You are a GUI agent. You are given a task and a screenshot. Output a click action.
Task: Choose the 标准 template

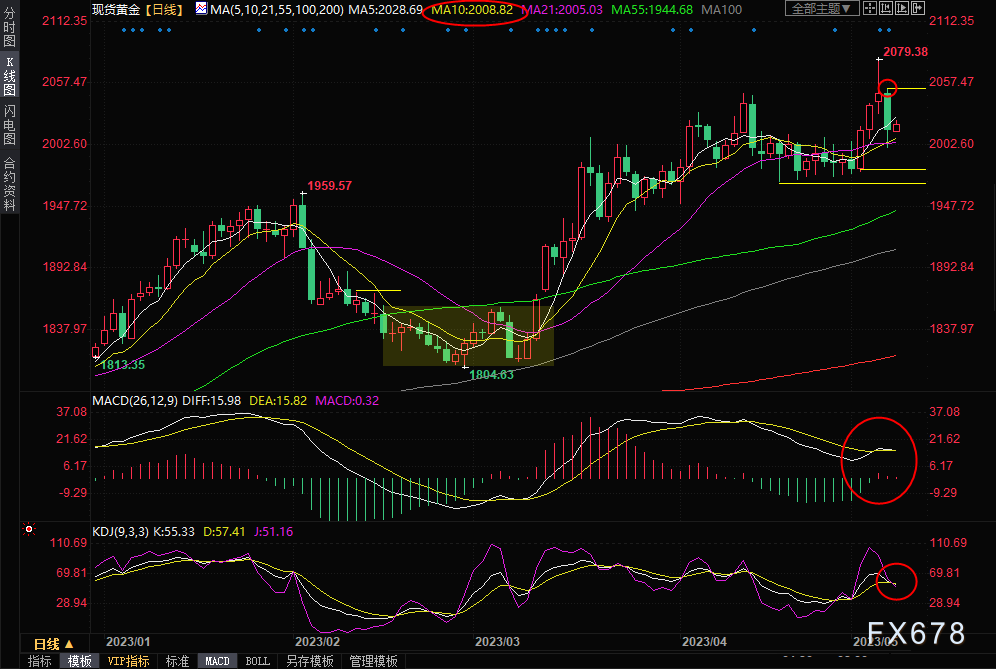click(x=177, y=661)
